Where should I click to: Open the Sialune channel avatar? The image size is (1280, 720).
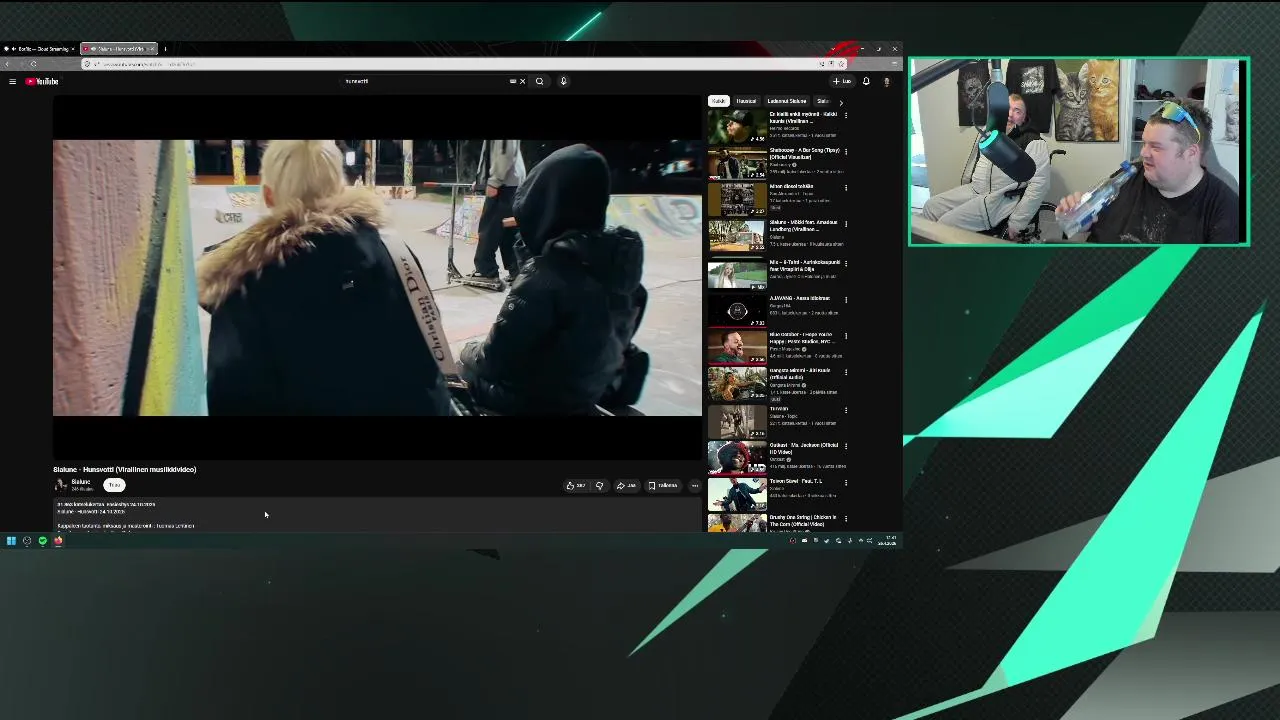tap(60, 485)
